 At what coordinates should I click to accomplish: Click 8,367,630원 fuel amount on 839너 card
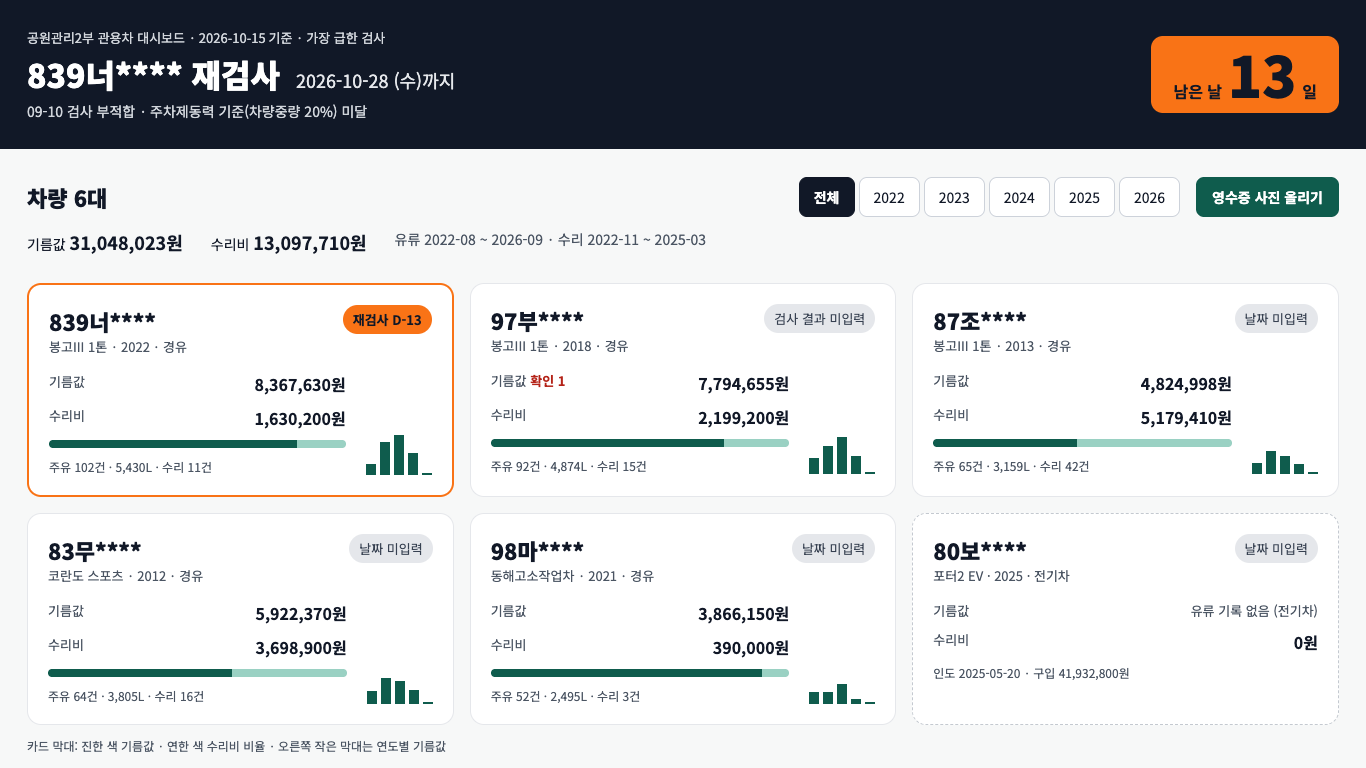[300, 385]
